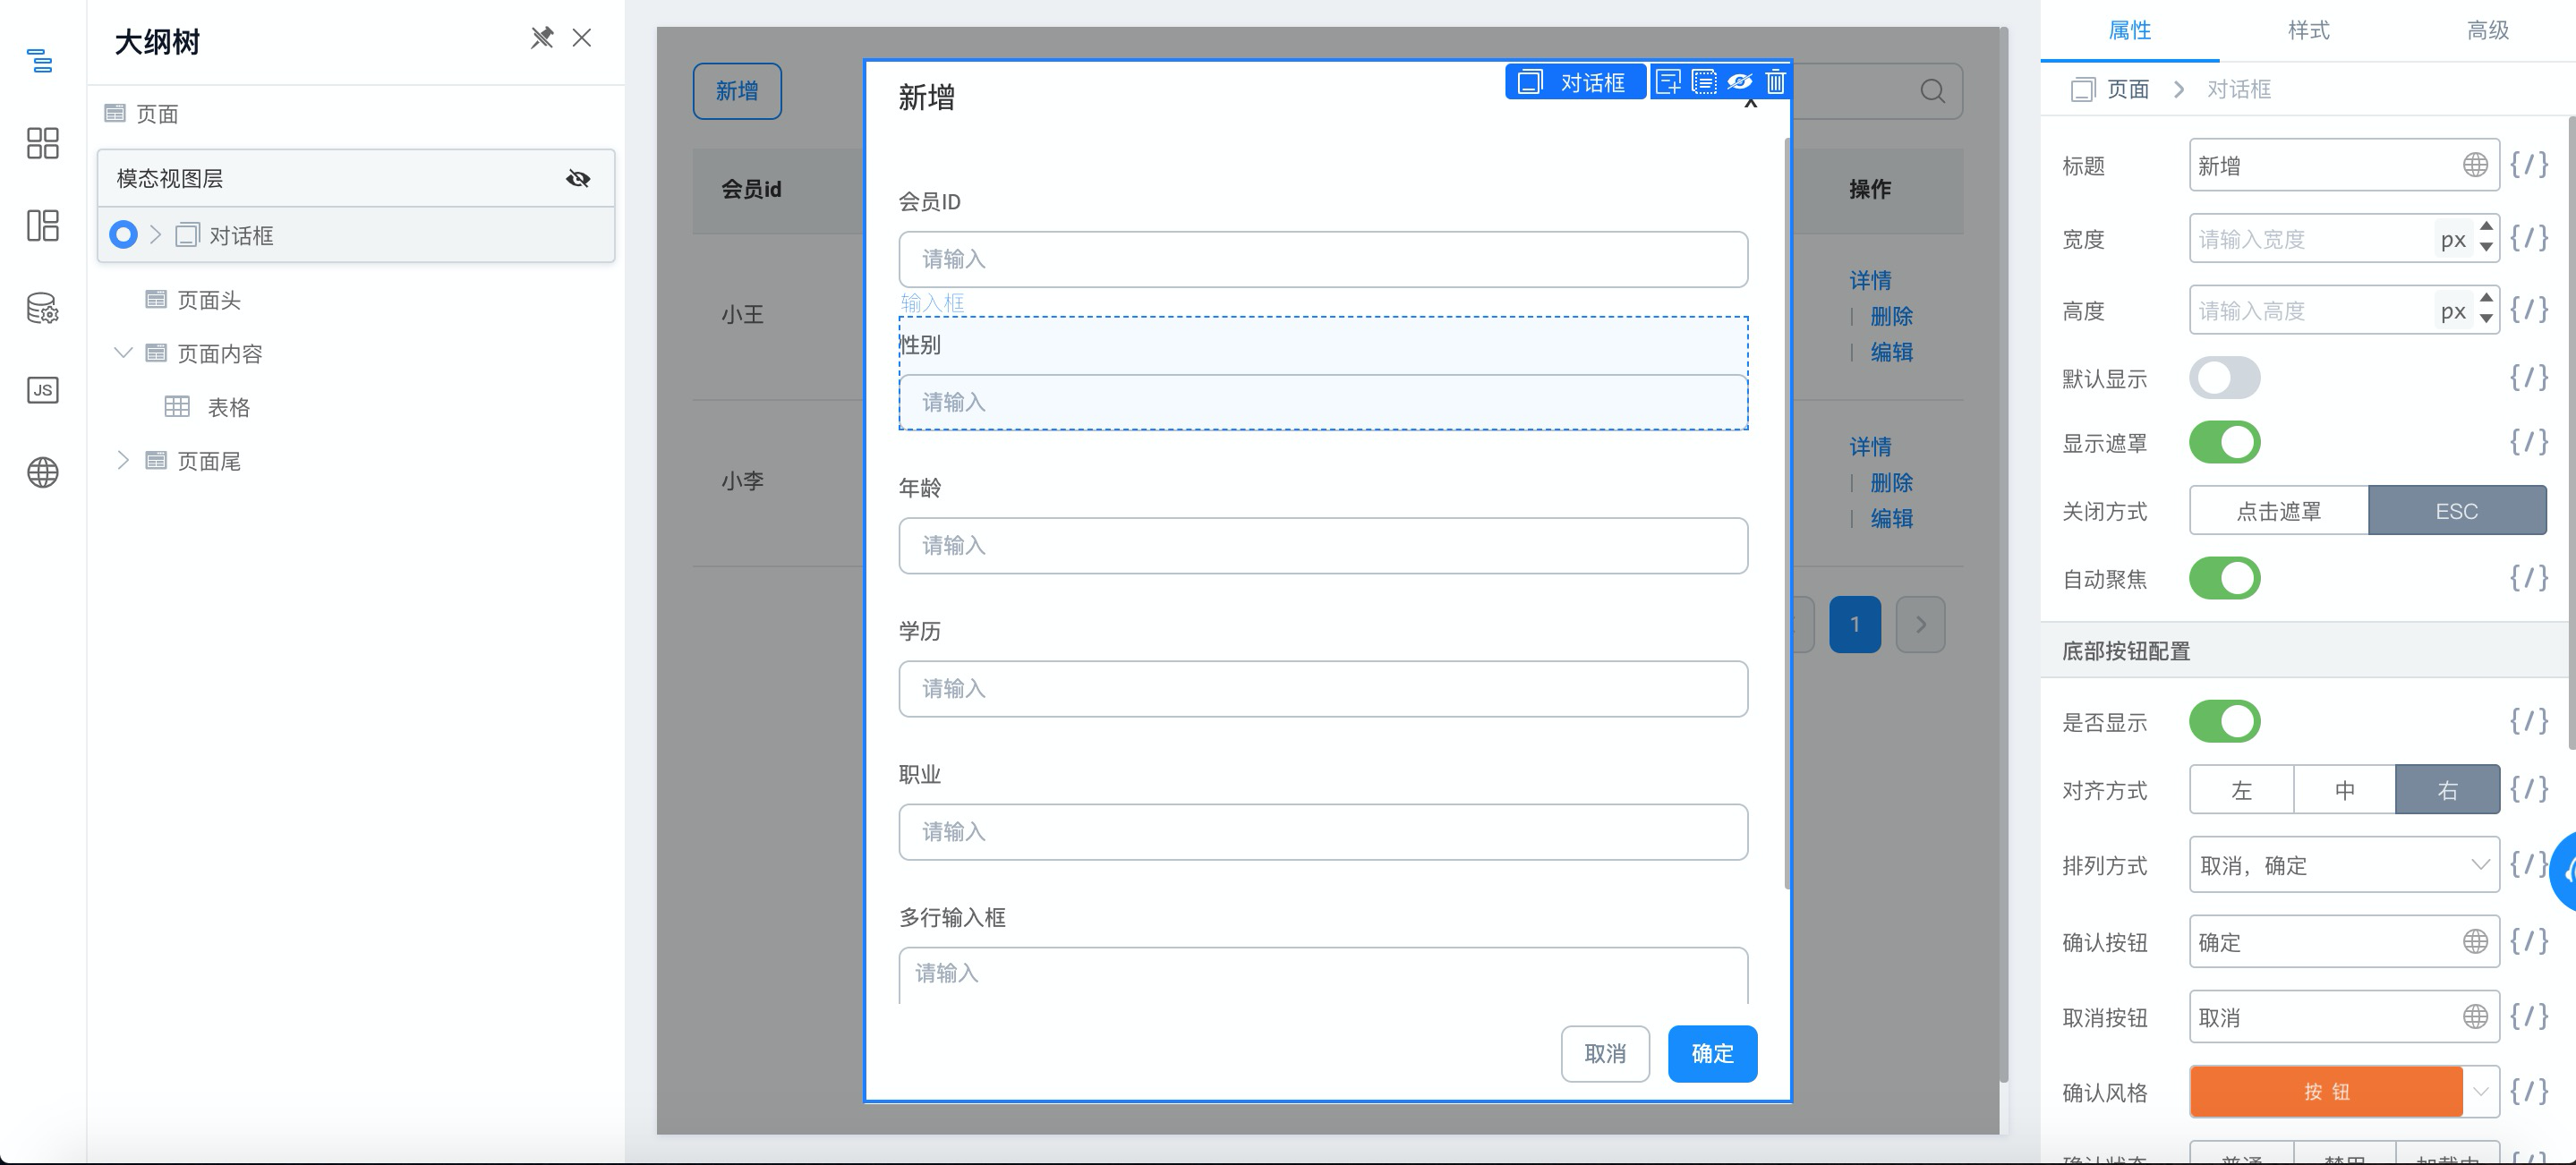This screenshot has height=1165, width=2576.
Task: Toggle the 默认显示 switch on
Action: (2224, 378)
